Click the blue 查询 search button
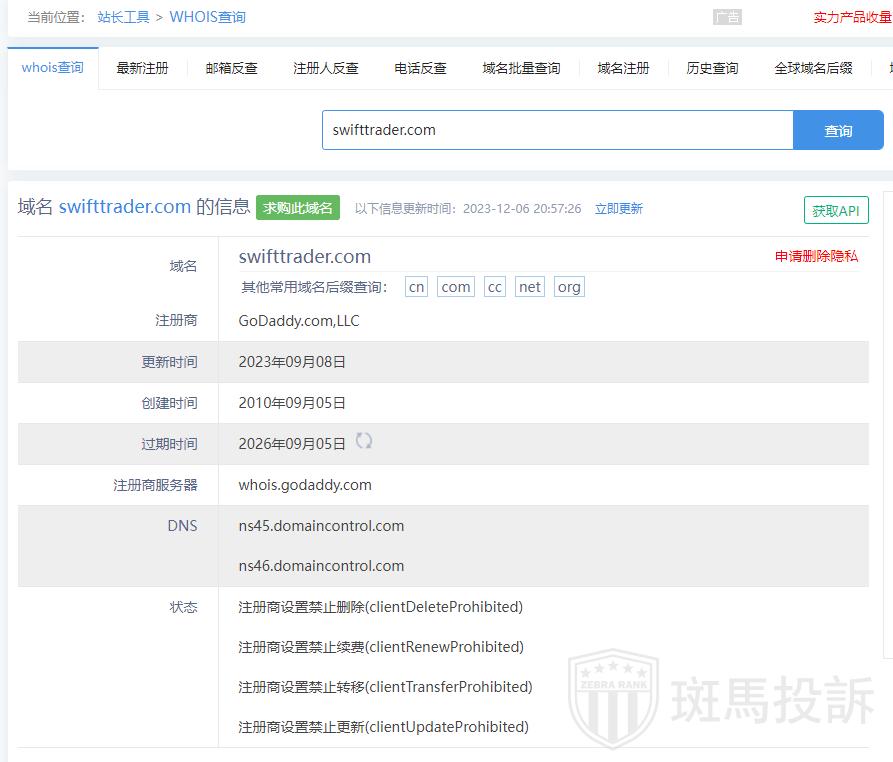This screenshot has height=762, width=893. (838, 130)
